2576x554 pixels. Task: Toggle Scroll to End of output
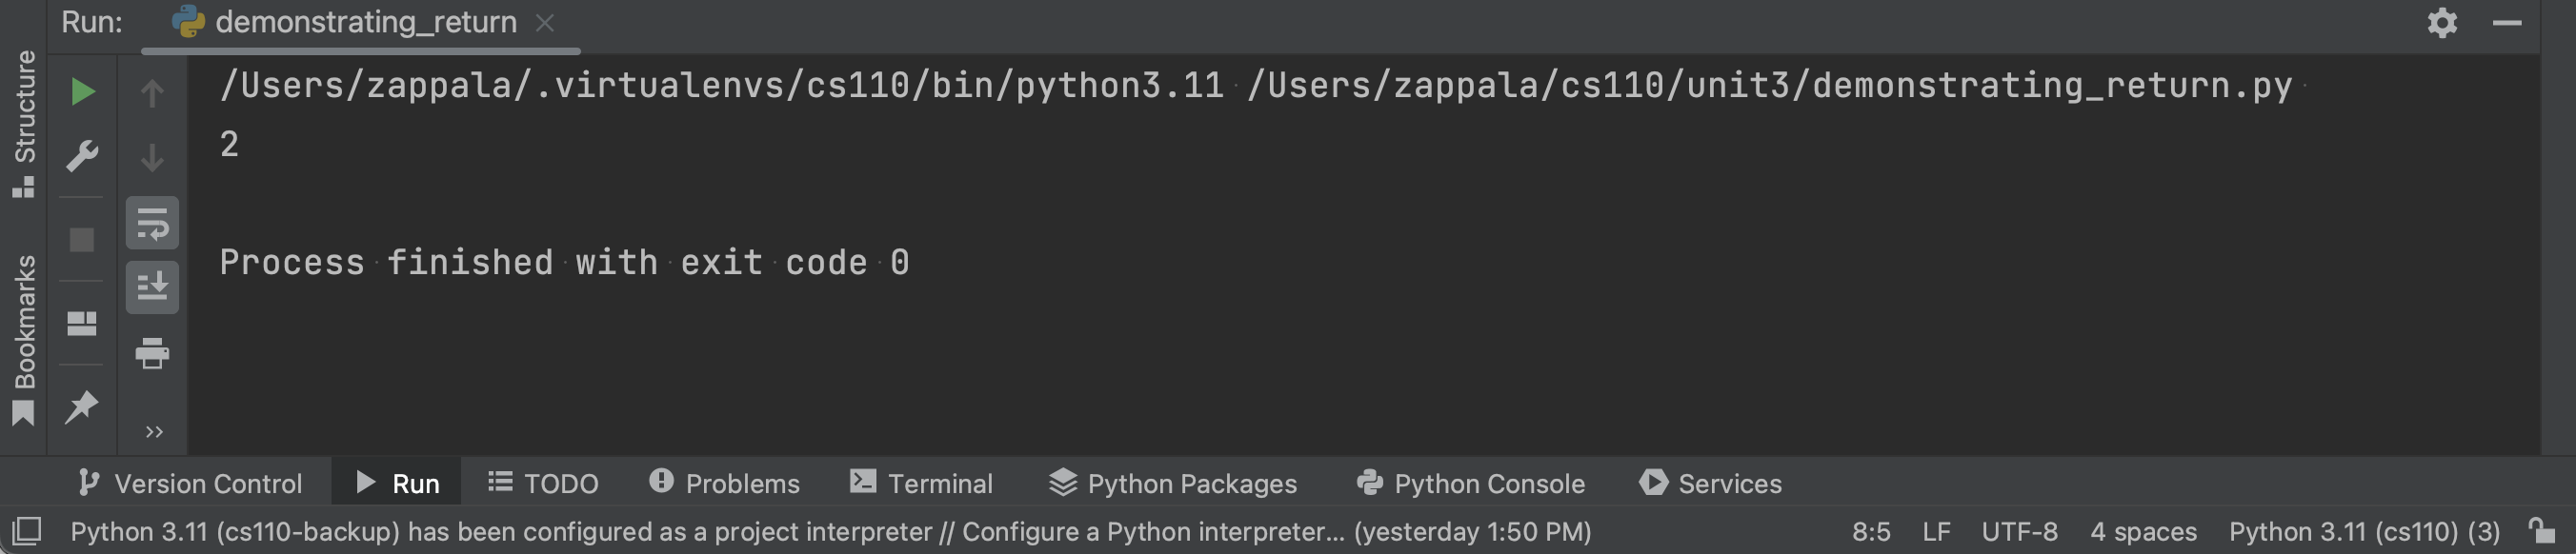pos(152,288)
